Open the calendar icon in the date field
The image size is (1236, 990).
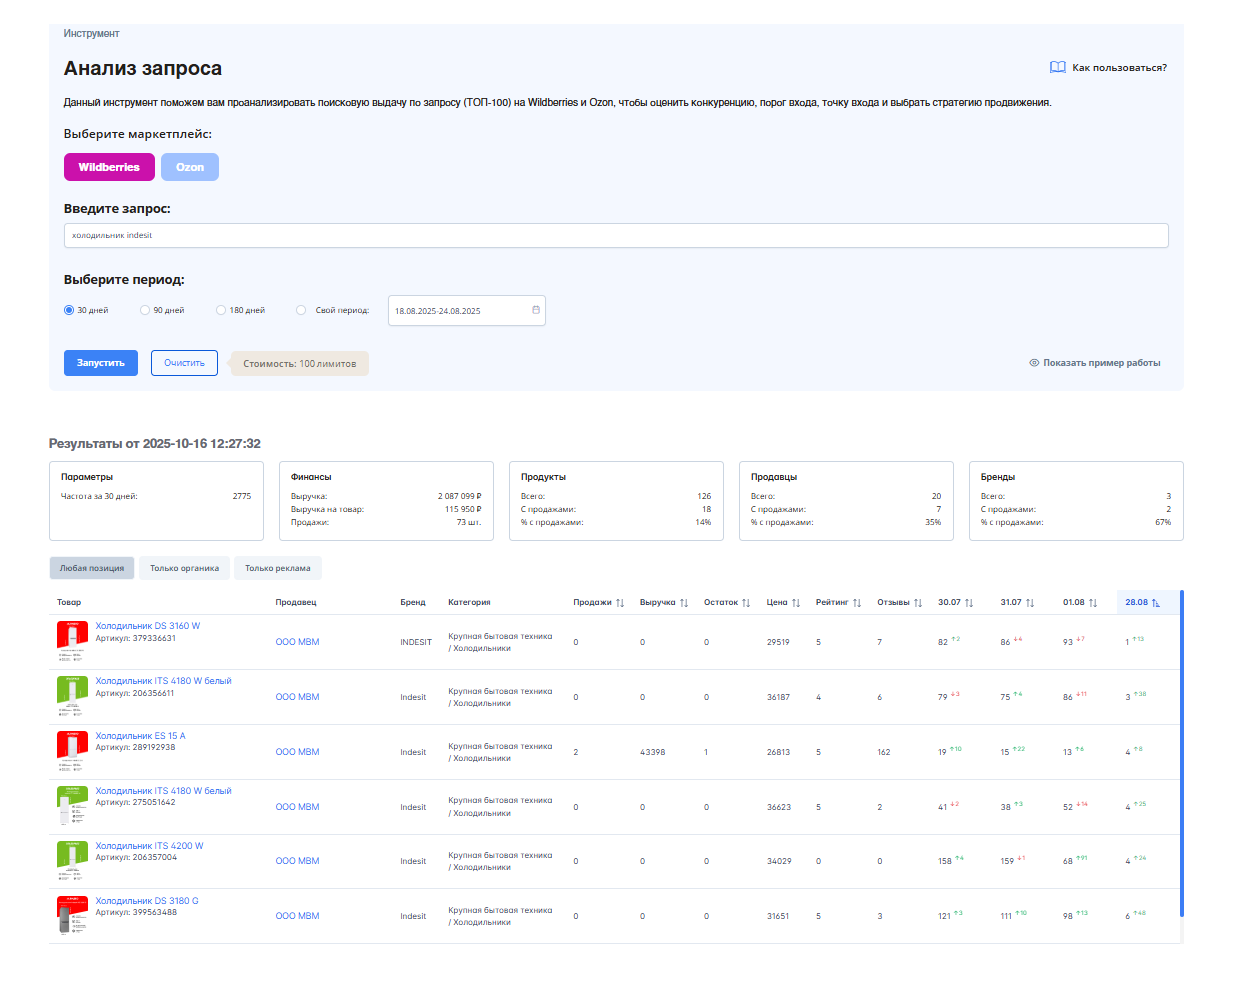pyautogui.click(x=536, y=310)
